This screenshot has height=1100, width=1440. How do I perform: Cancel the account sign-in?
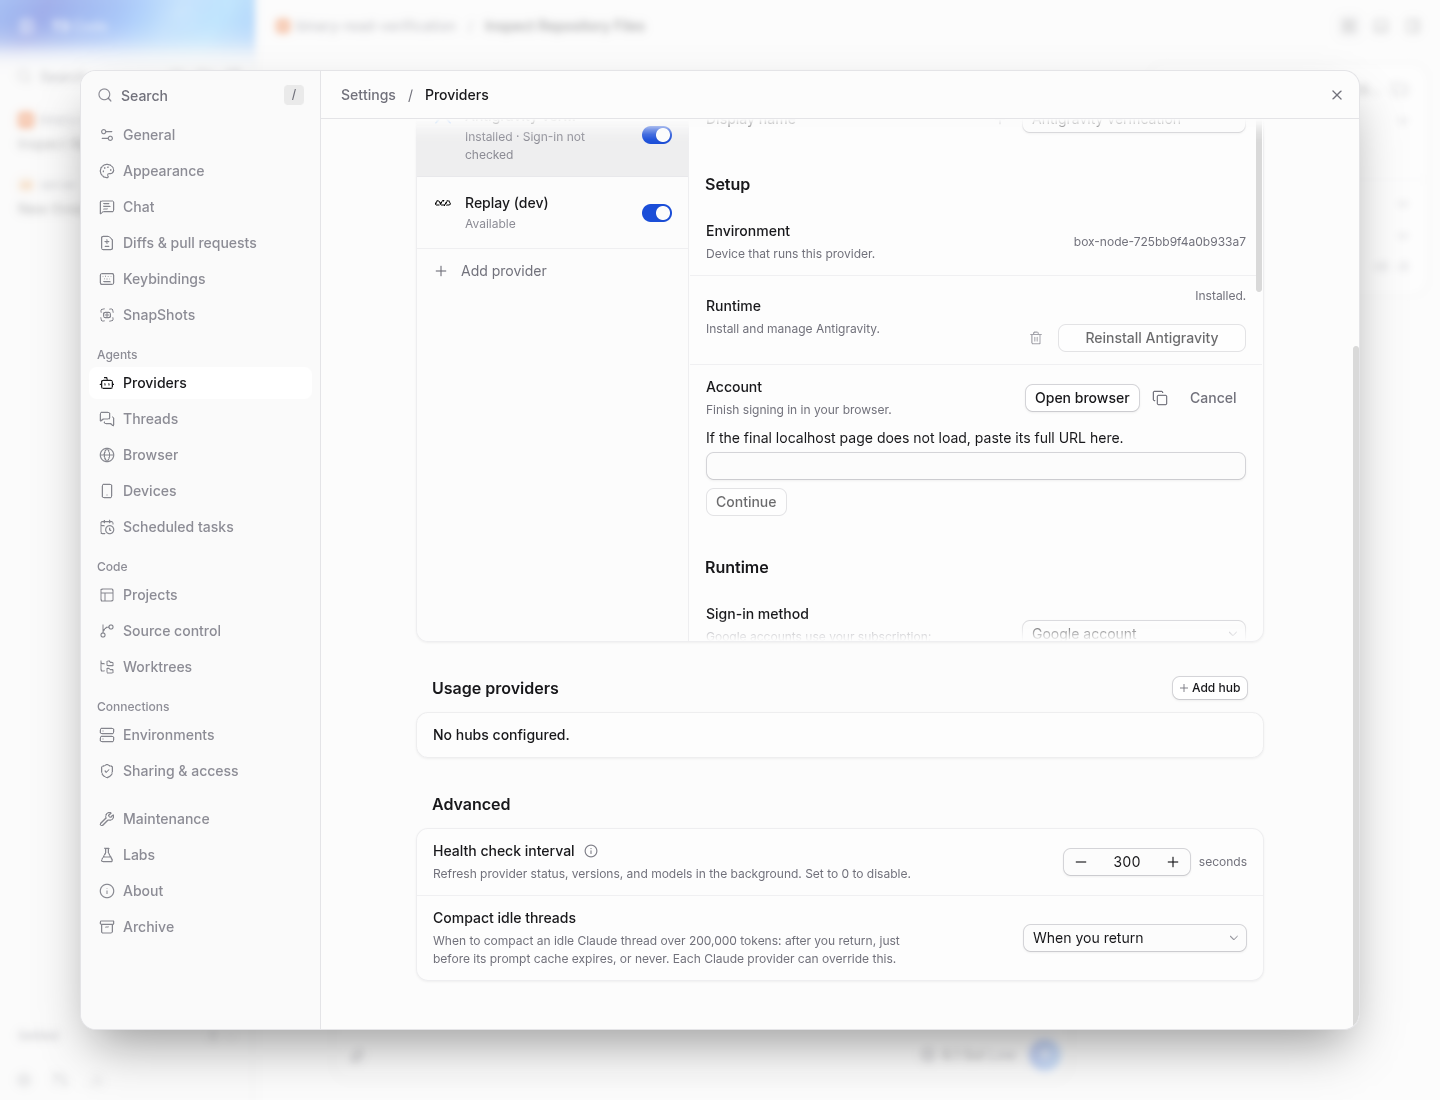coord(1213,398)
